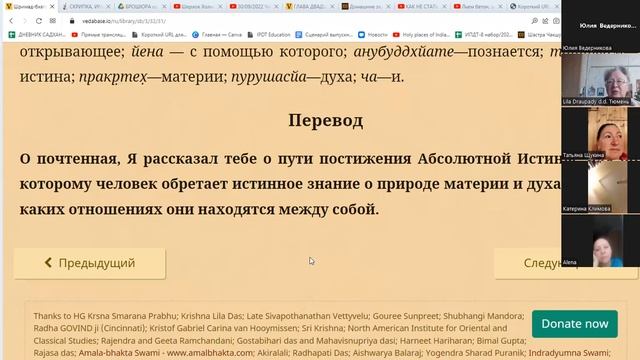Reload the vedabase page
640x360 pixels.
click(x=39, y=21)
